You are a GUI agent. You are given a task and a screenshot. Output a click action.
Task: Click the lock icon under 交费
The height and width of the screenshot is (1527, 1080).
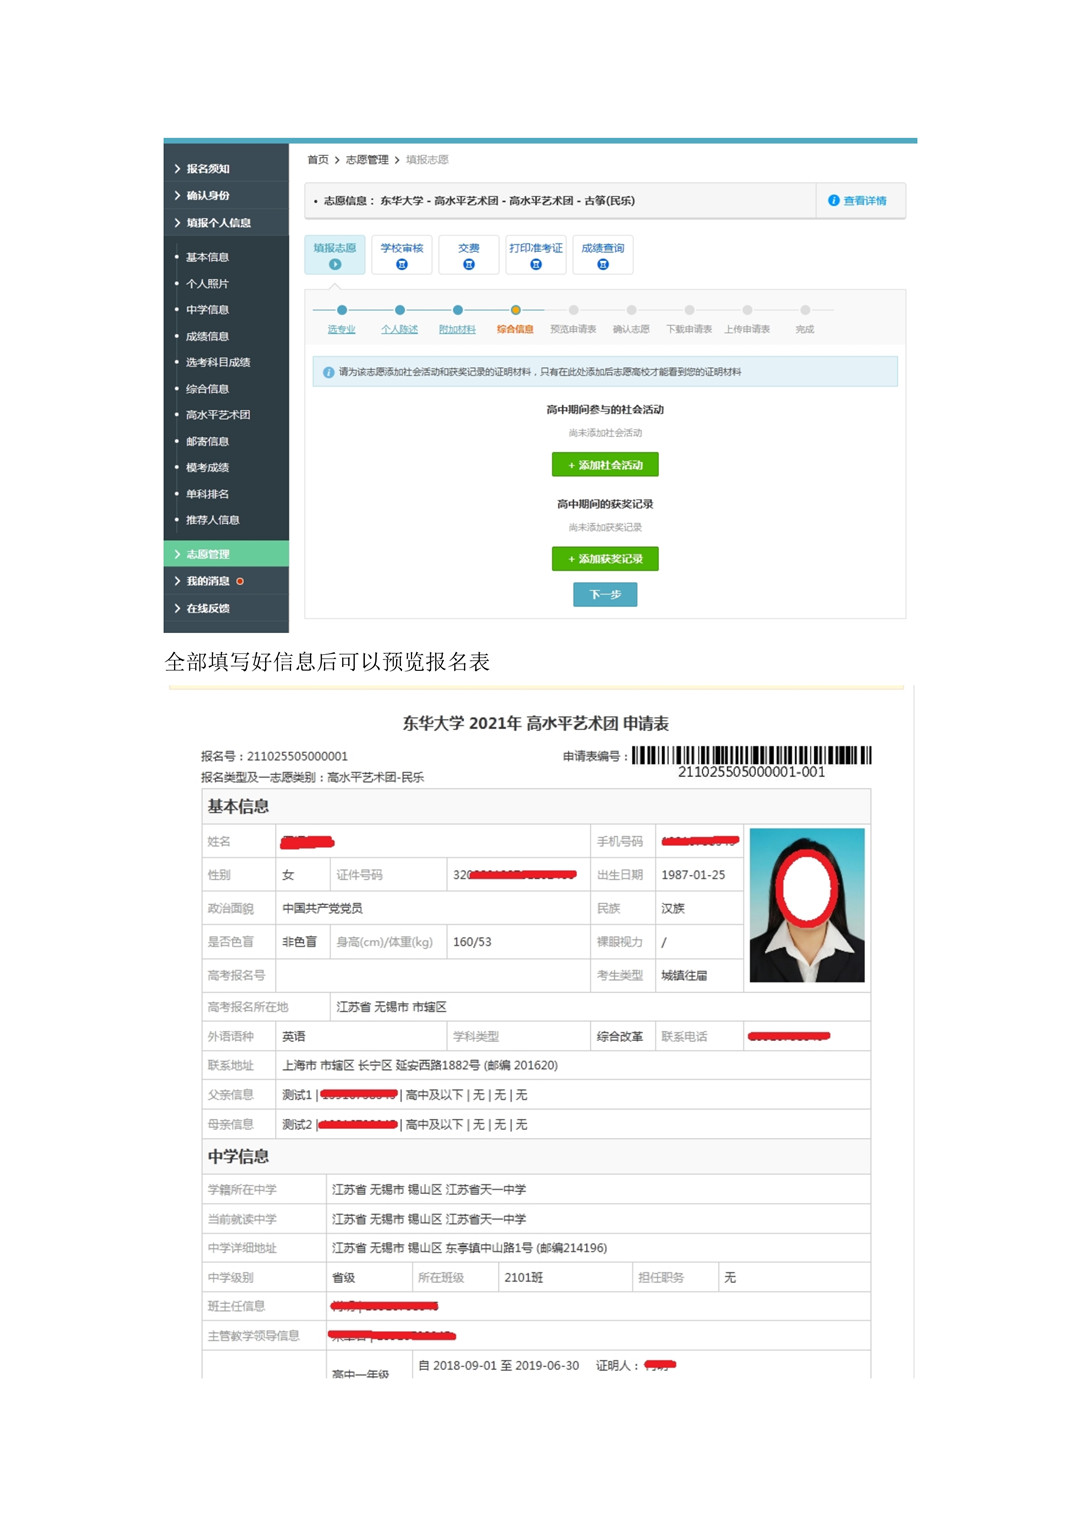point(469,265)
